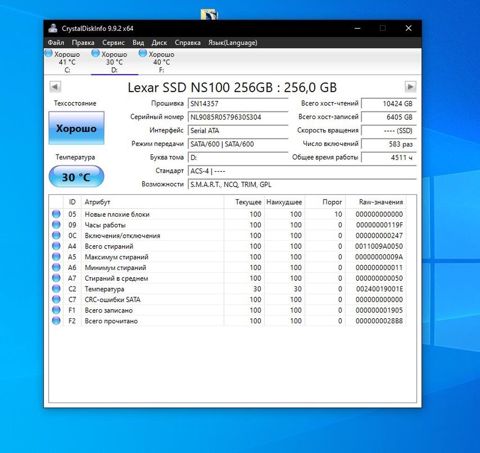
Task: Select the Стираний в среднем attribute row
Action: 228,278
